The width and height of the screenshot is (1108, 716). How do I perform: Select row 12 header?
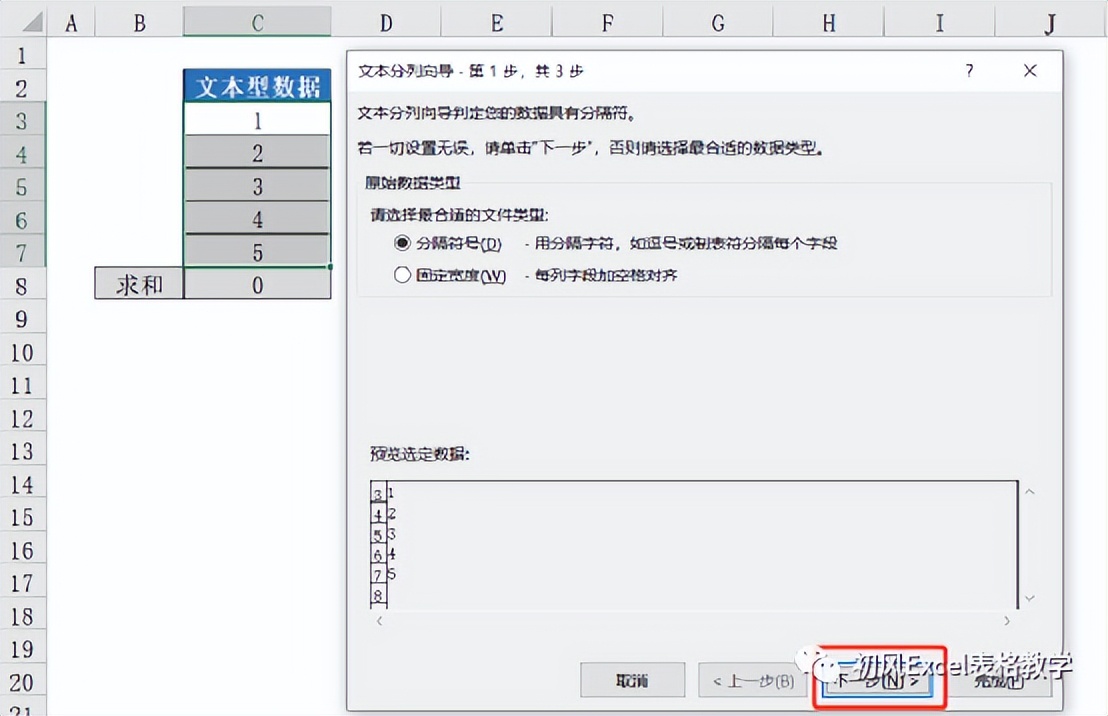coord(22,418)
